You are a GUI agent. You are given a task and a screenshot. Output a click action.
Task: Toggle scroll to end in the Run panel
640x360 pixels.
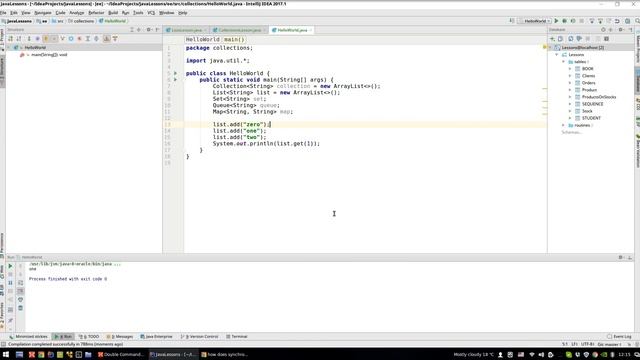20,291
